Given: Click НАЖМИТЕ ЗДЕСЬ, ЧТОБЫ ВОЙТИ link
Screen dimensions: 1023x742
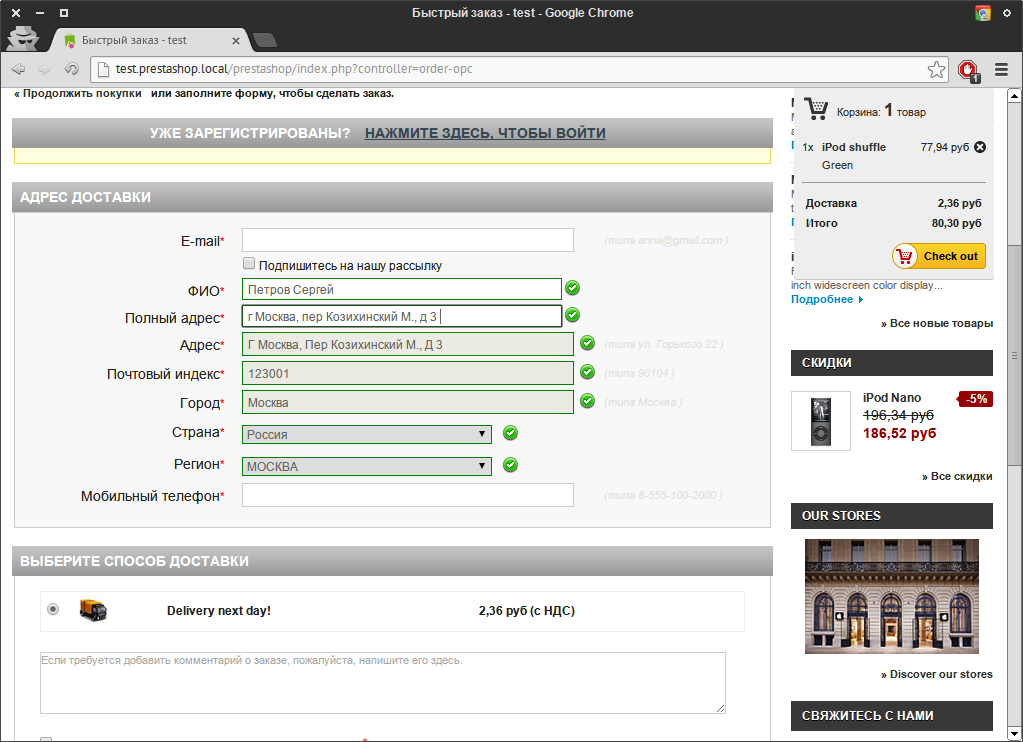Looking at the screenshot, I should [485, 133].
